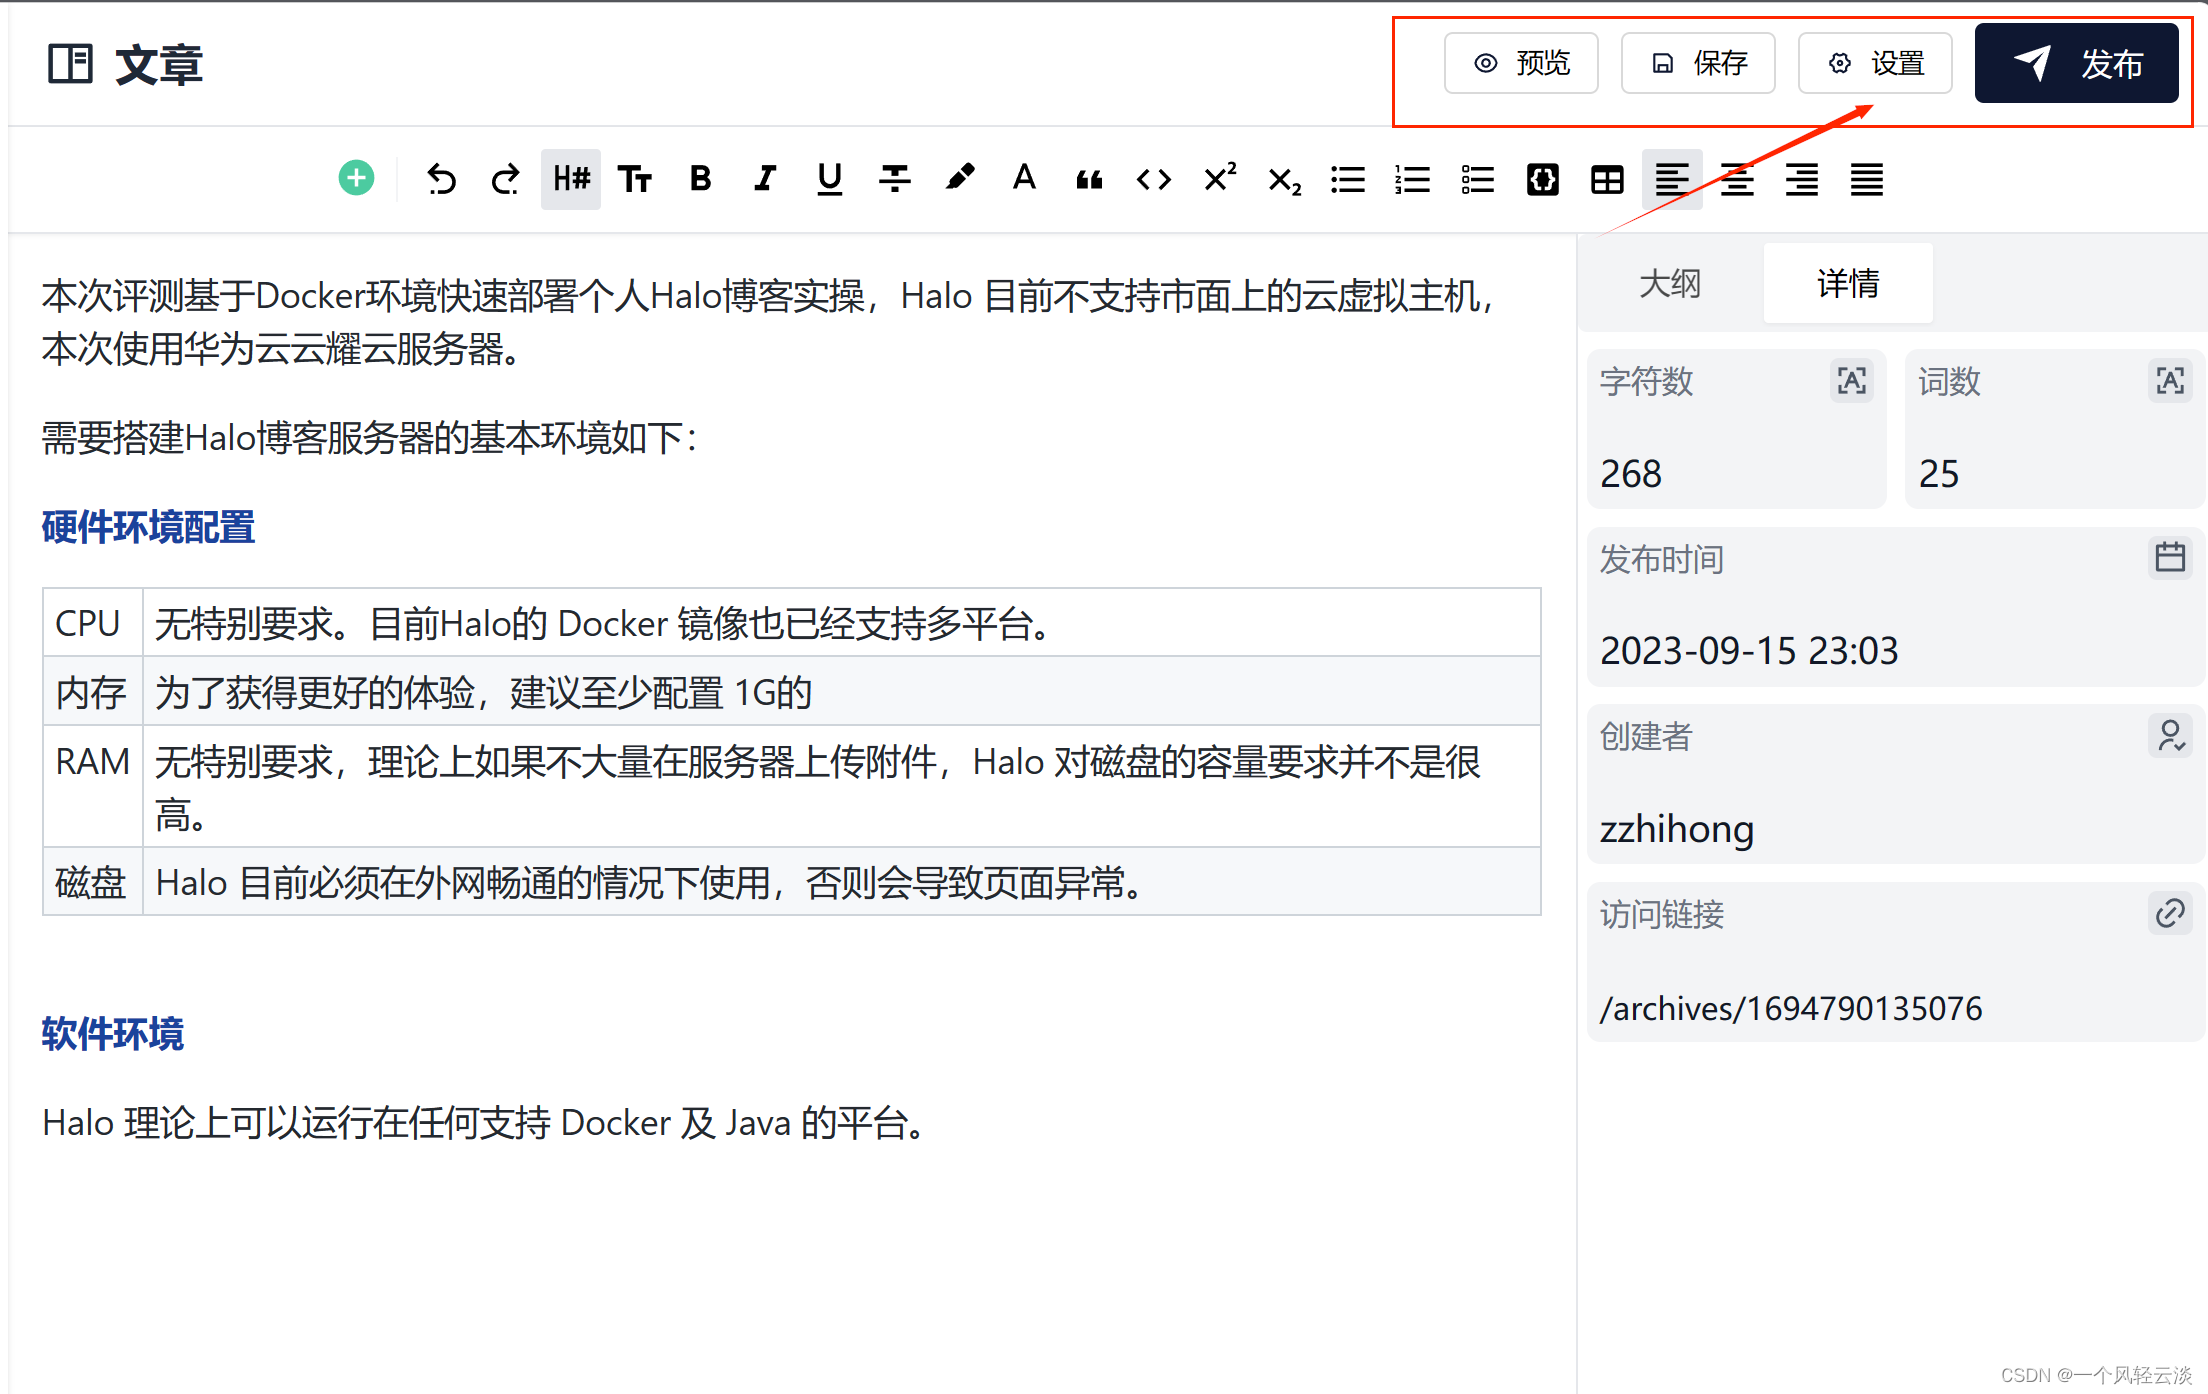
Task: Click the 硬件环境配置 heading text
Action: [x=148, y=527]
